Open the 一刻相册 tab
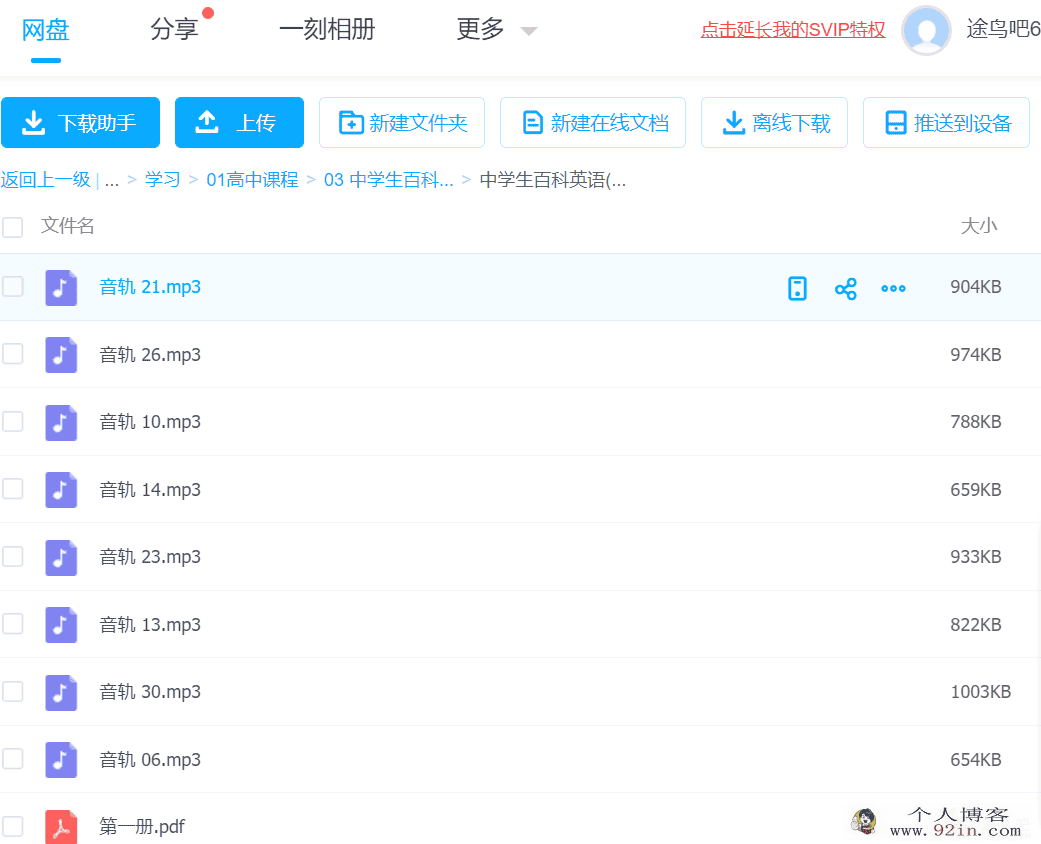1041x844 pixels. (x=327, y=29)
